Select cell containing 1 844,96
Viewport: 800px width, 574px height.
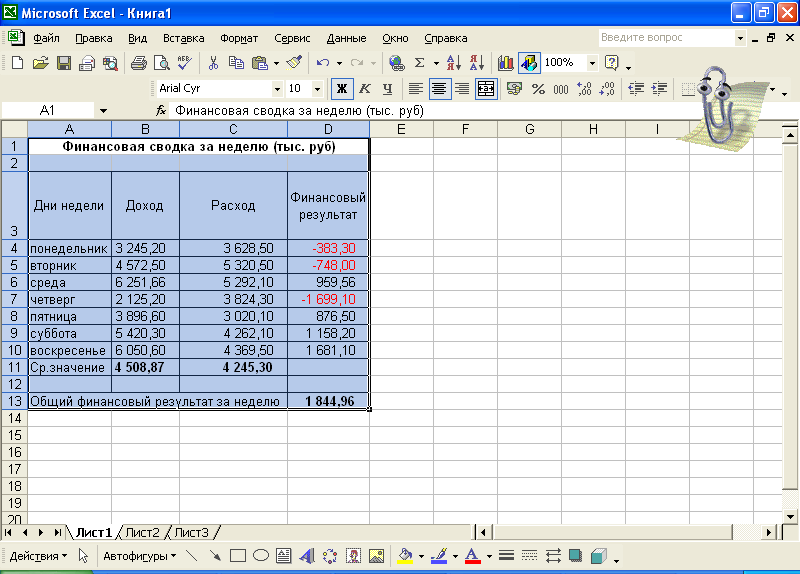[x=329, y=402]
